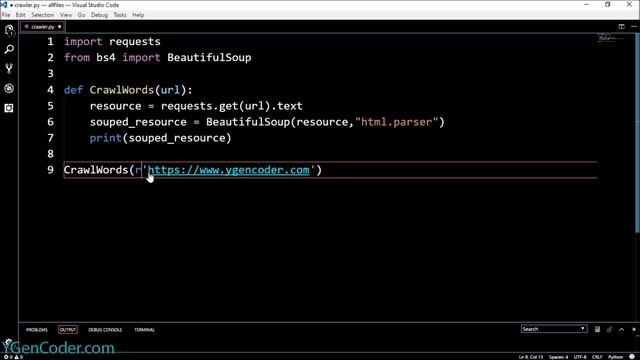Image resolution: width=640 pixels, height=360 pixels.
Task: Click the Visual Studio Code logo in title bar
Action: point(4,4)
